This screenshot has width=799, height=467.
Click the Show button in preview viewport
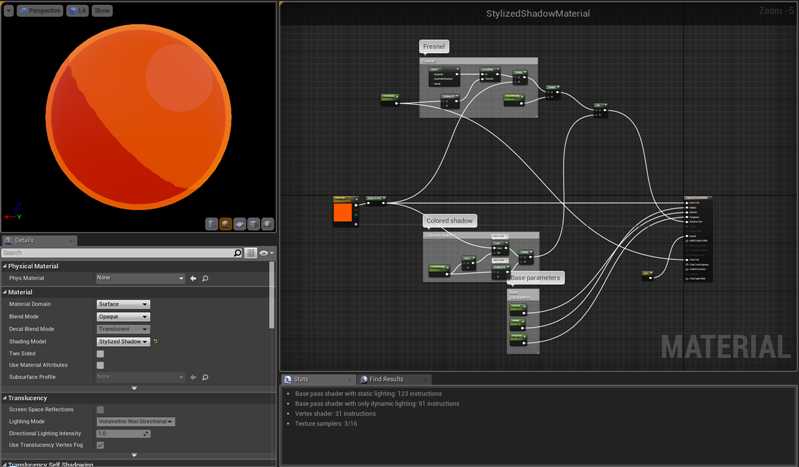tap(102, 10)
